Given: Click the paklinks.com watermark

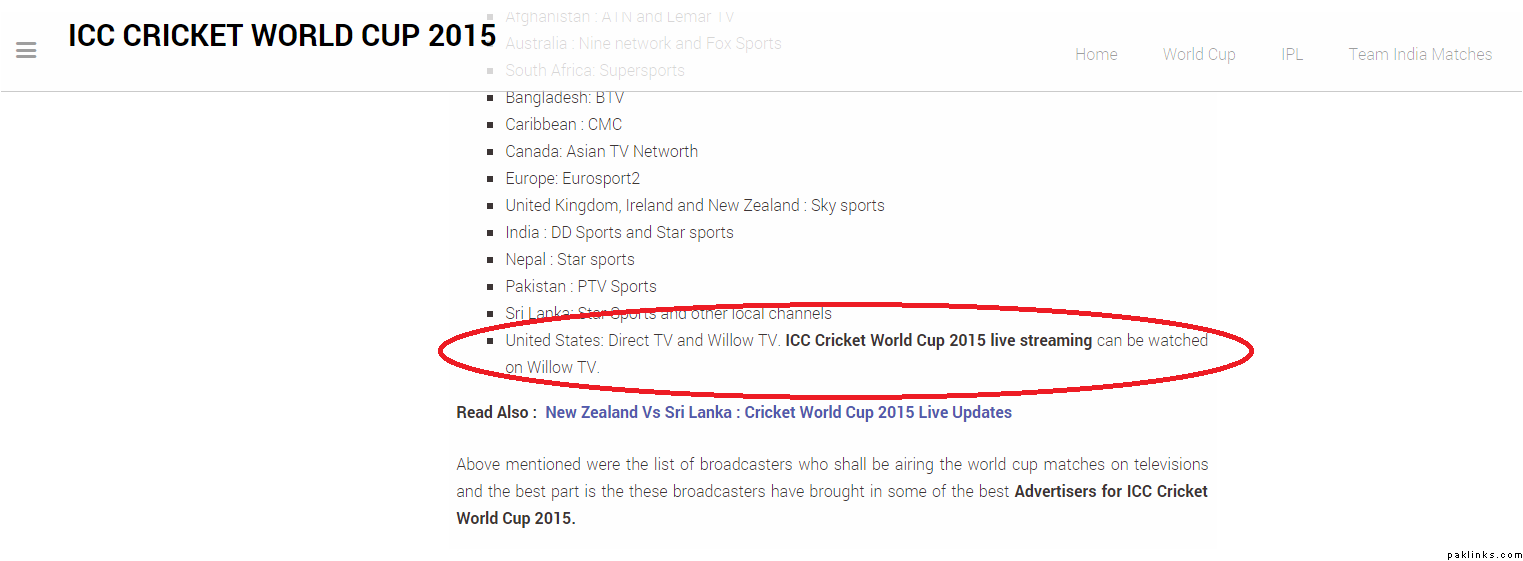Looking at the screenshot, I should (x=1484, y=554).
